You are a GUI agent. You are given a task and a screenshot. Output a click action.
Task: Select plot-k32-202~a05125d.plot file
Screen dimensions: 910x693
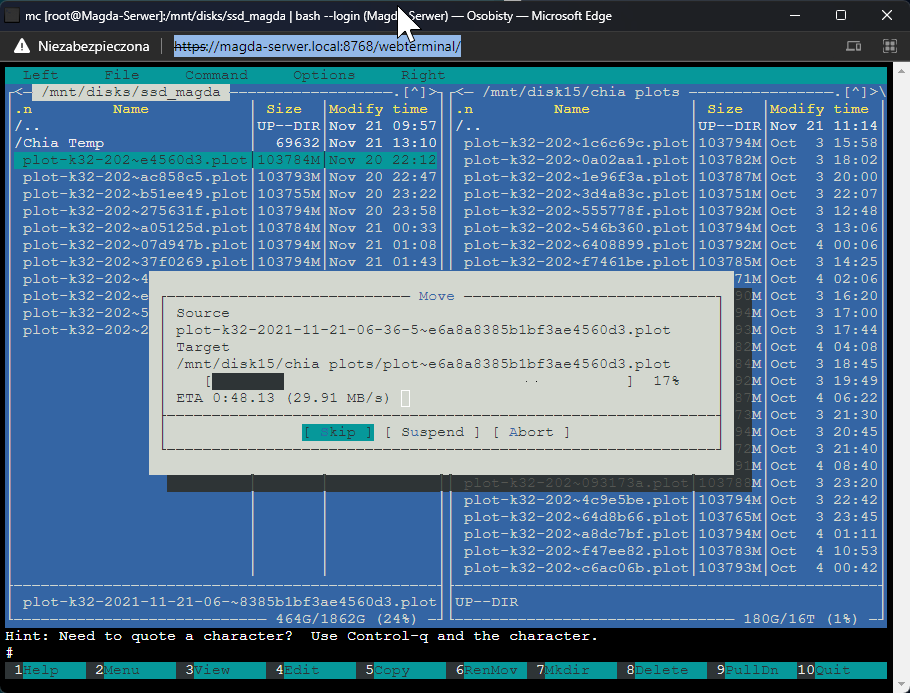click(225, 228)
